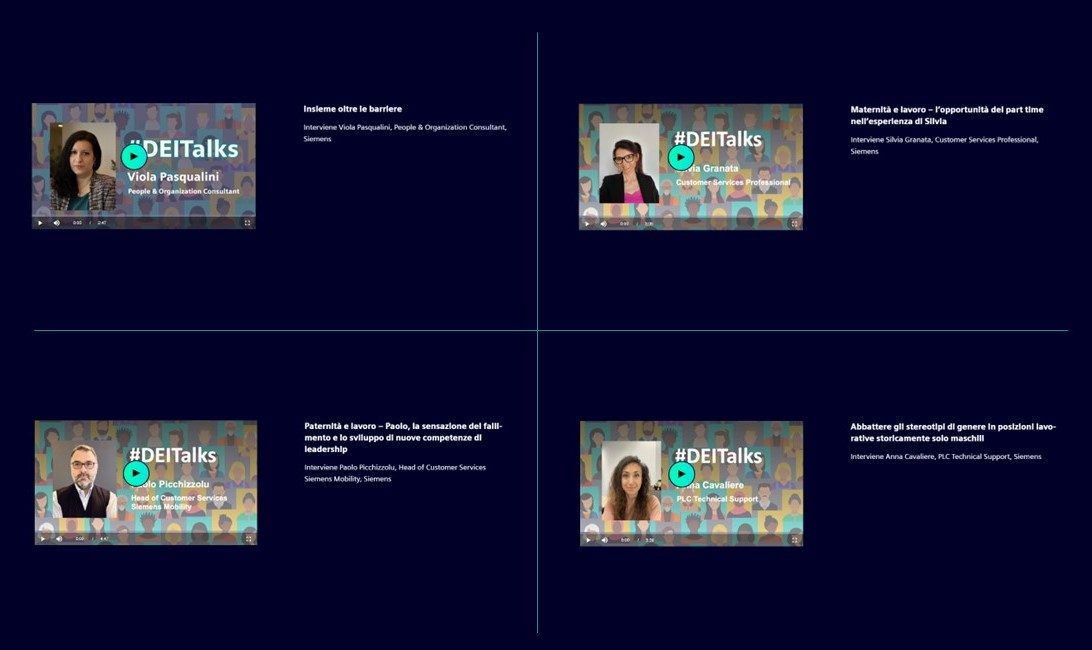Image resolution: width=1092 pixels, height=650 pixels.
Task: Mute the Silvia Granata video sound
Action: click(x=603, y=224)
